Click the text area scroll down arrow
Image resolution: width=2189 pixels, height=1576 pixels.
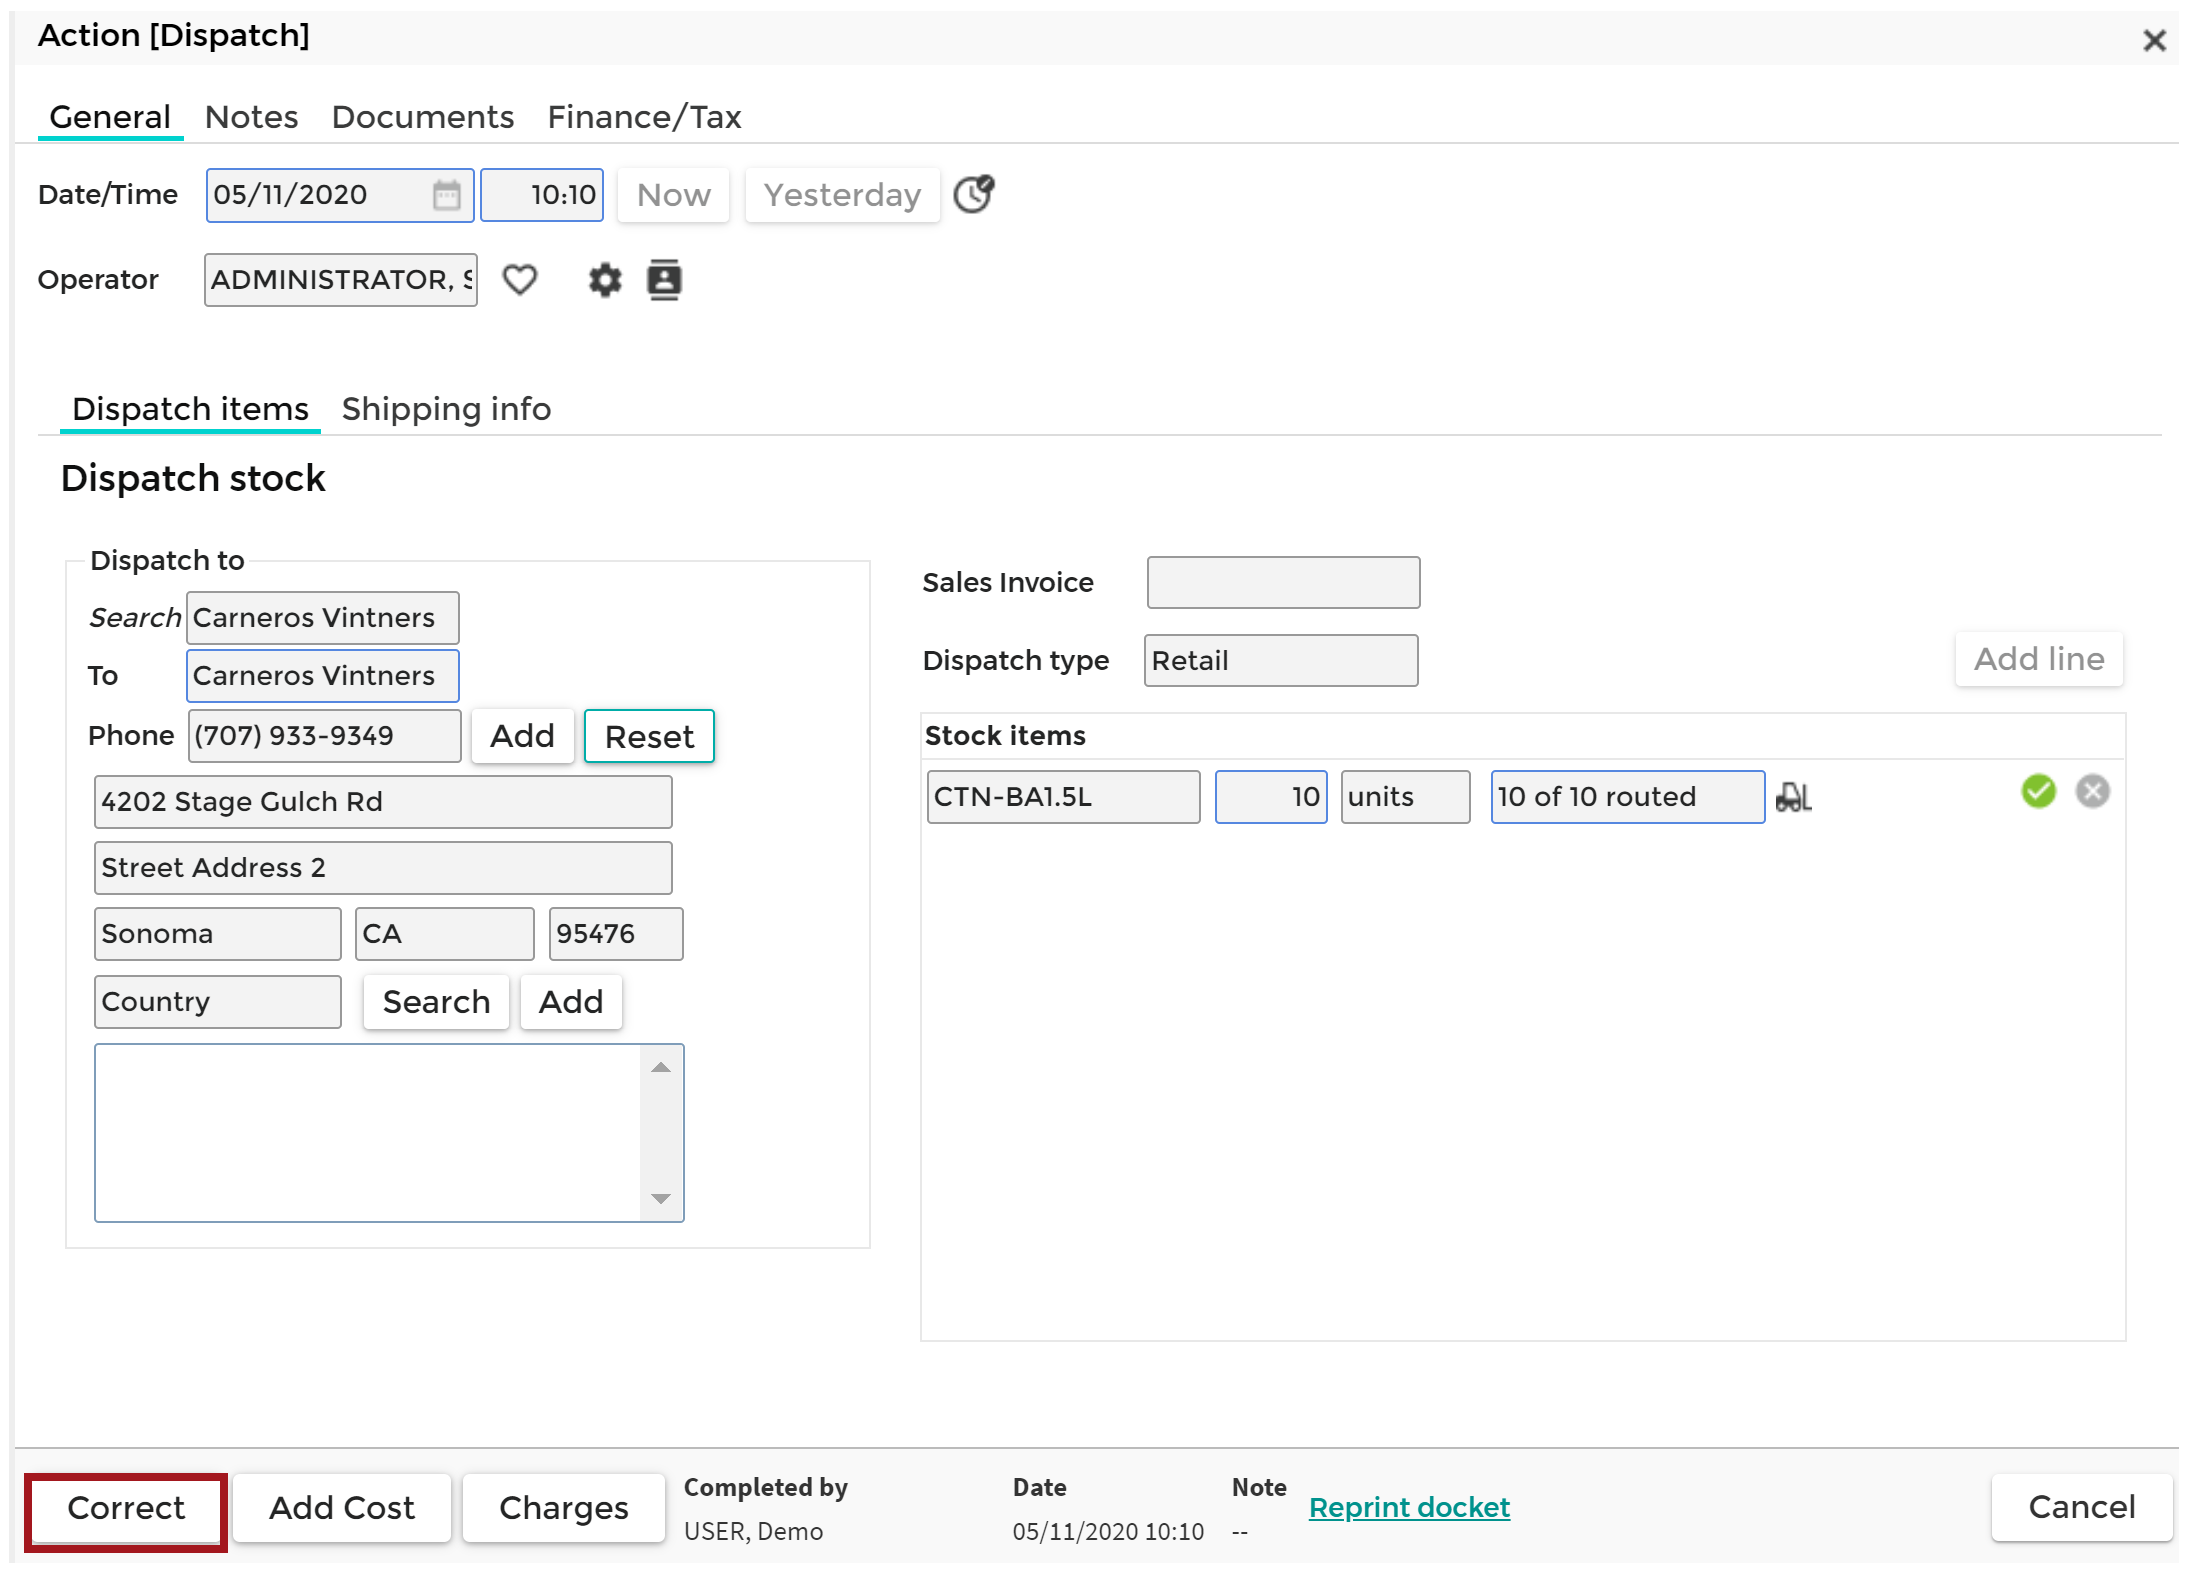pyautogui.click(x=661, y=1198)
